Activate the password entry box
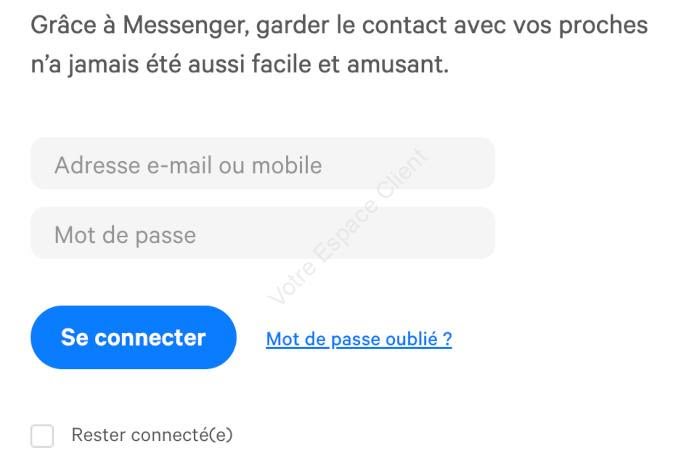This screenshot has width=700, height=460. (262, 233)
